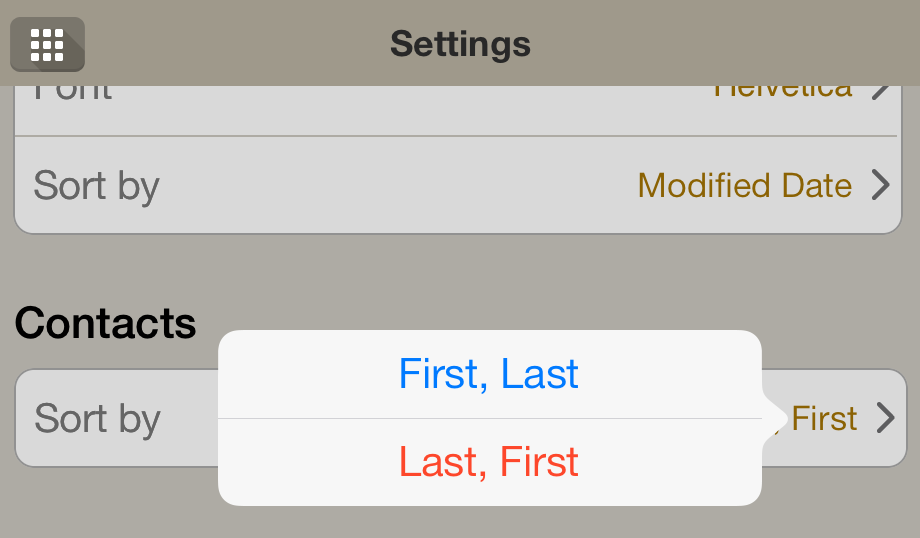Click the brown First value in the Contacts row
This screenshot has height=538, width=920.
tap(824, 418)
